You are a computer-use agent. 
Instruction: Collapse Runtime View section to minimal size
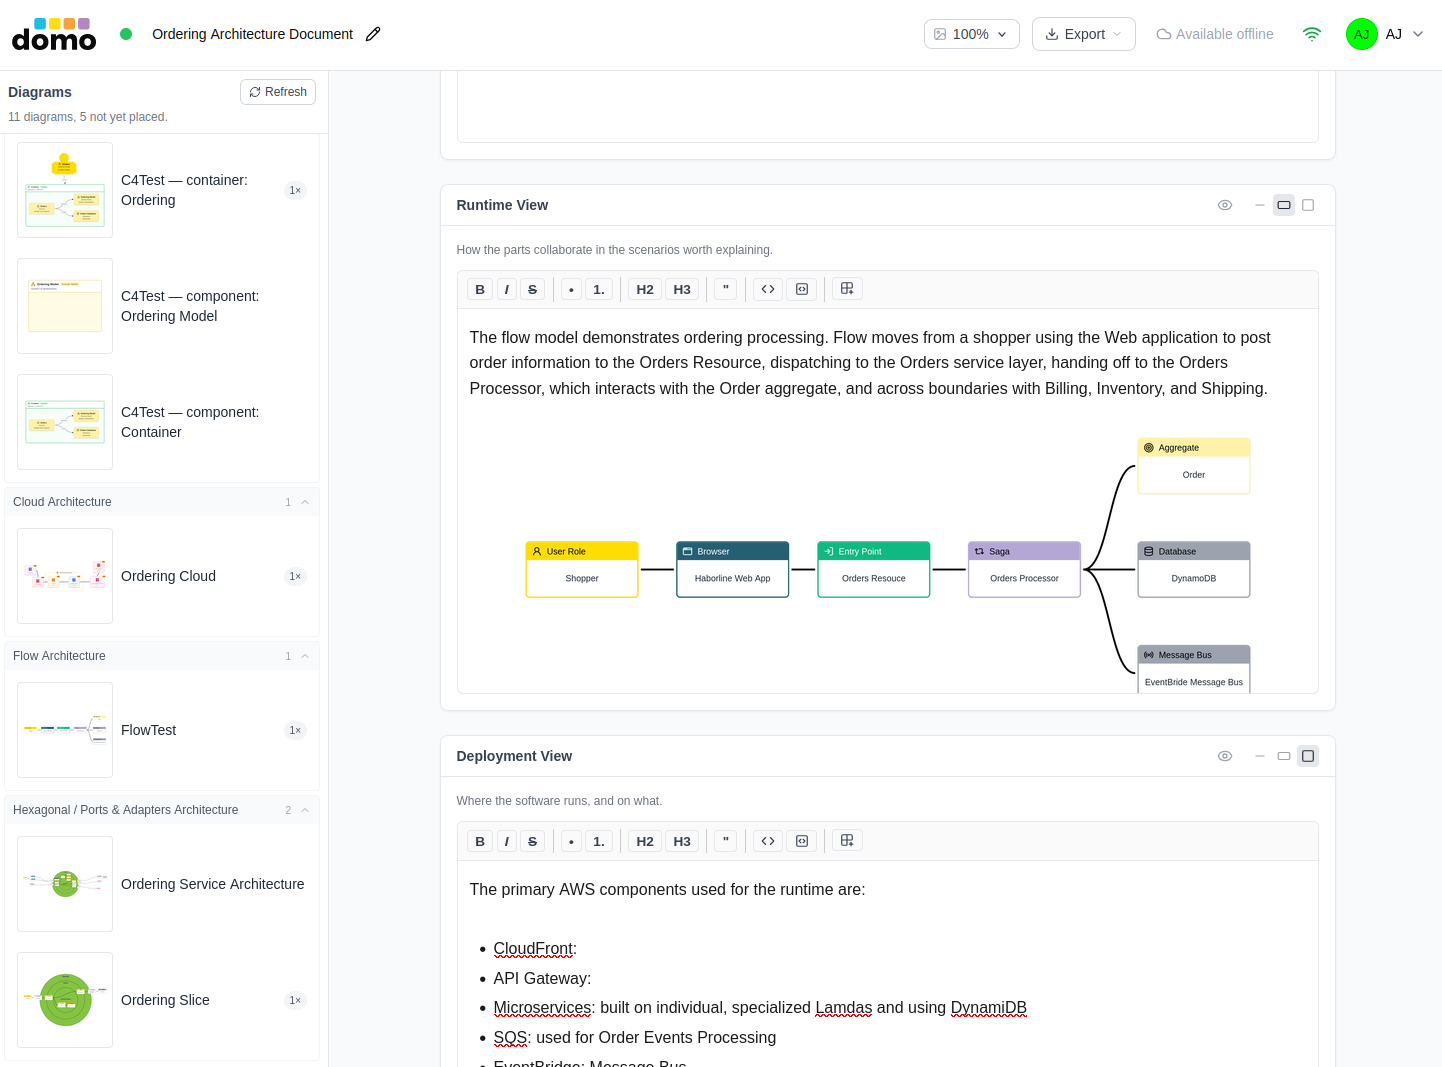point(1260,205)
